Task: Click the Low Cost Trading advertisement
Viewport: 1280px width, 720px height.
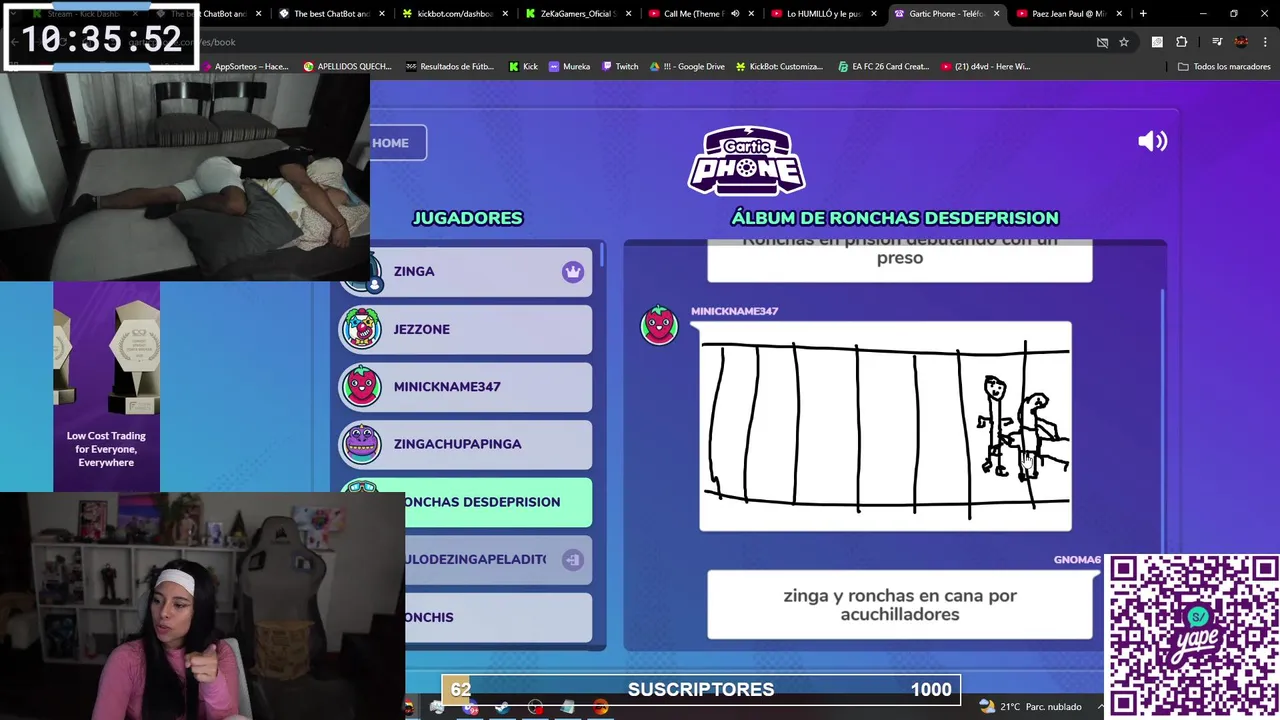Action: (106, 387)
